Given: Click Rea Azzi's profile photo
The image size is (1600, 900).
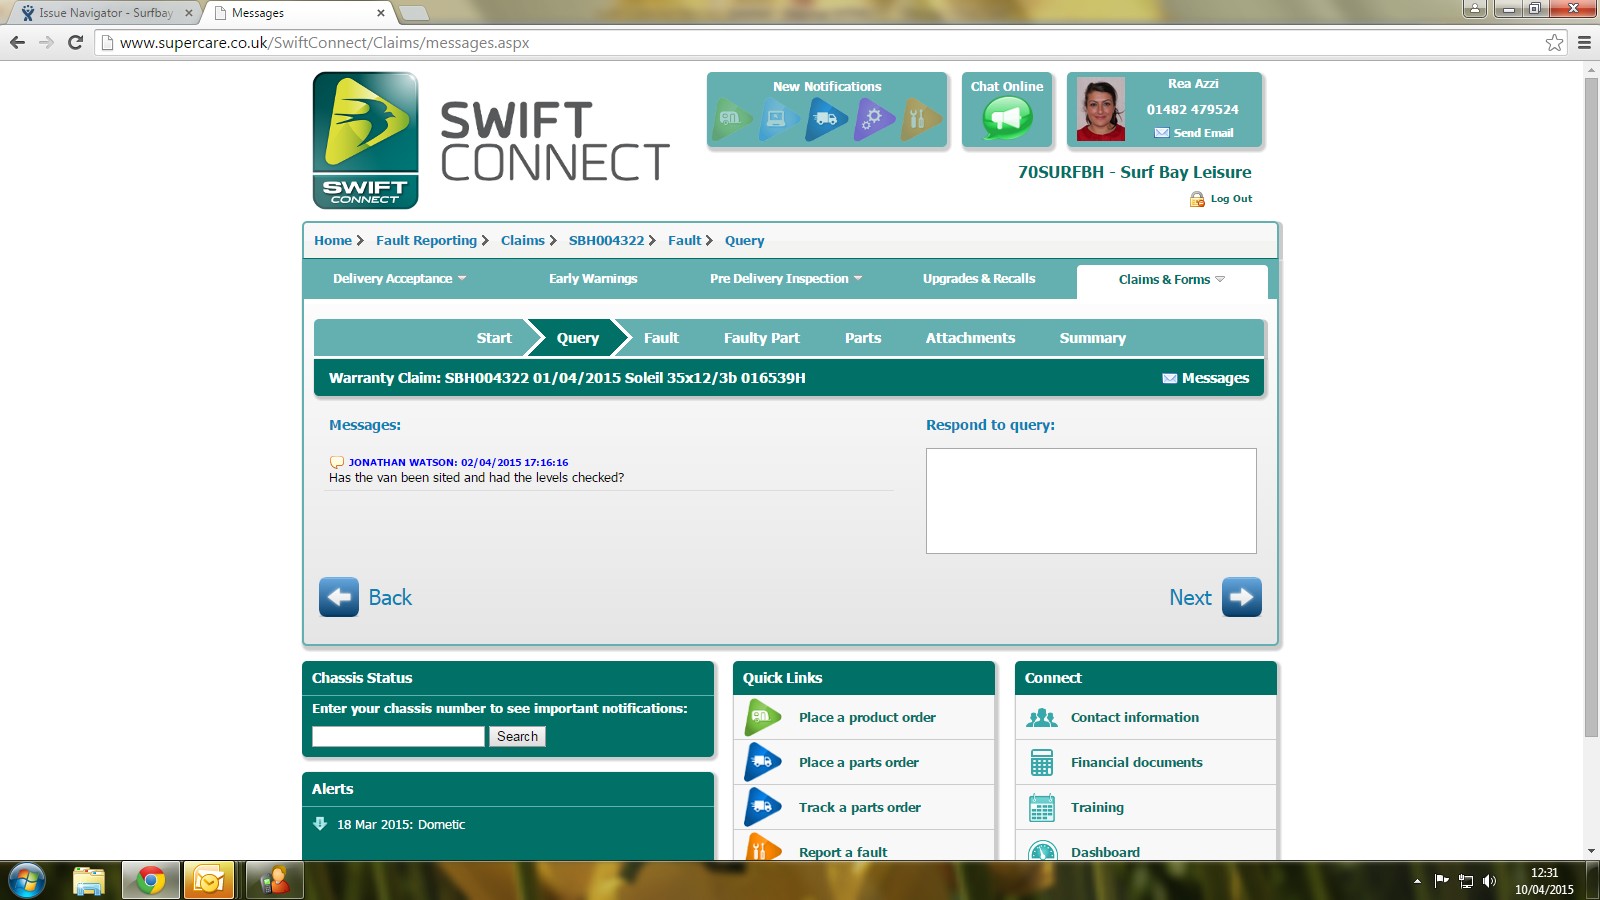Looking at the screenshot, I should [x=1101, y=109].
